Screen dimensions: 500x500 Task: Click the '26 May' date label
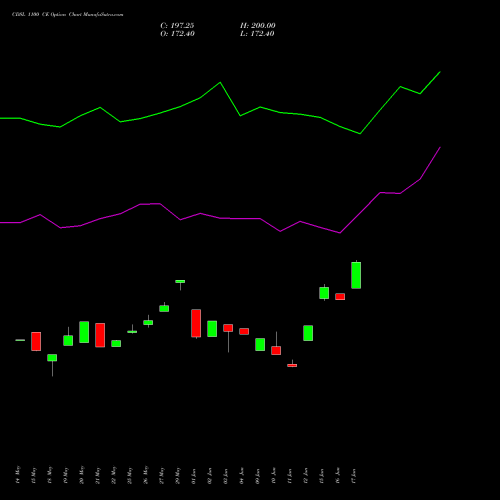(146, 475)
